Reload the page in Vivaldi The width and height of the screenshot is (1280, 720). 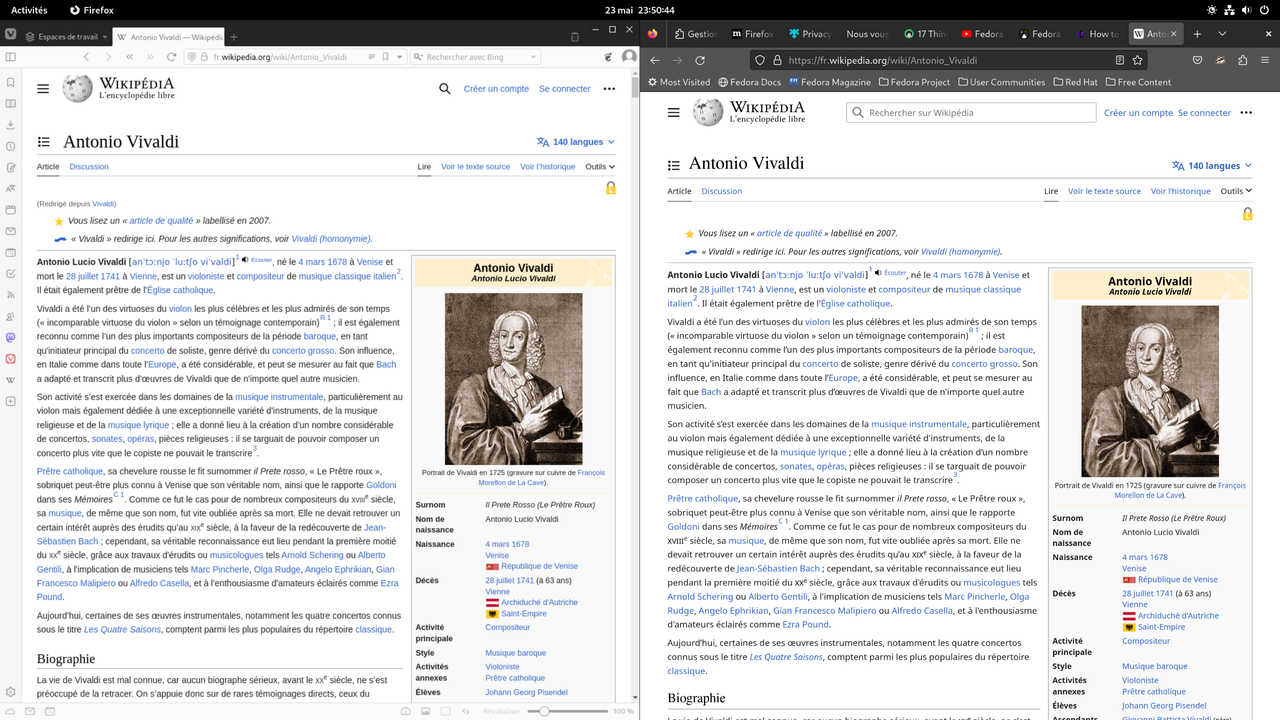pyautogui.click(x=172, y=57)
